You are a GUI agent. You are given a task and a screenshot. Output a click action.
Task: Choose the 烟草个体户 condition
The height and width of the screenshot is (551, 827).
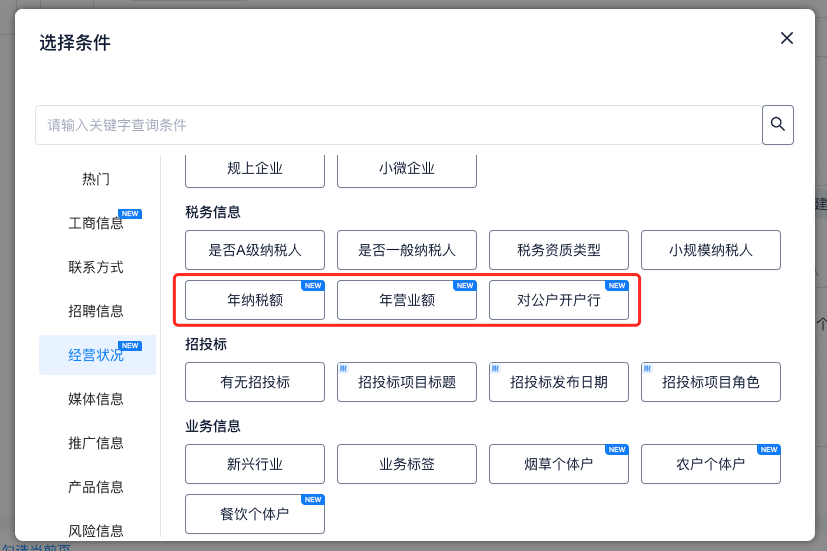559,464
